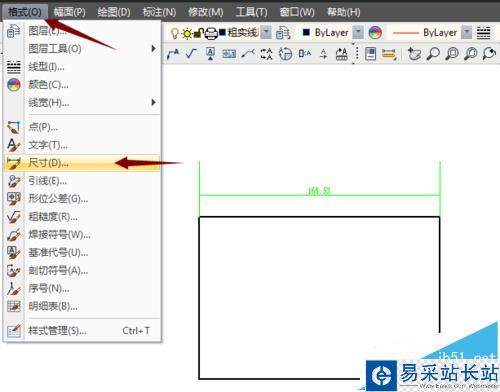This screenshot has width=500, height=392.
Task: Click the leader style icon beside 引线(E)
Action: tap(13, 181)
